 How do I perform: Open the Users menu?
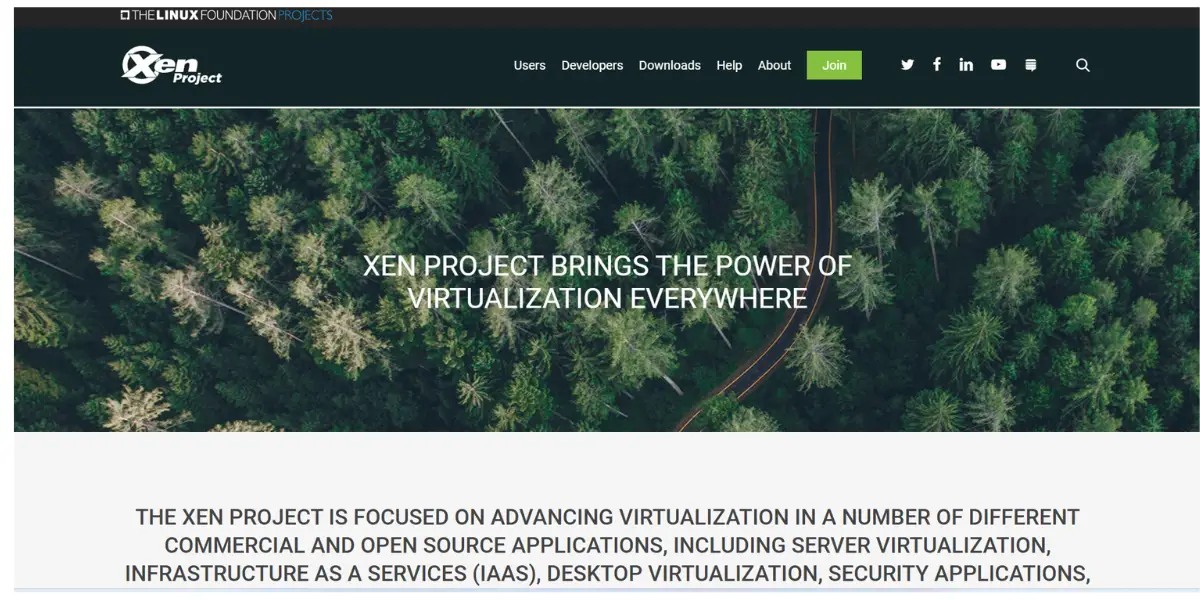530,65
